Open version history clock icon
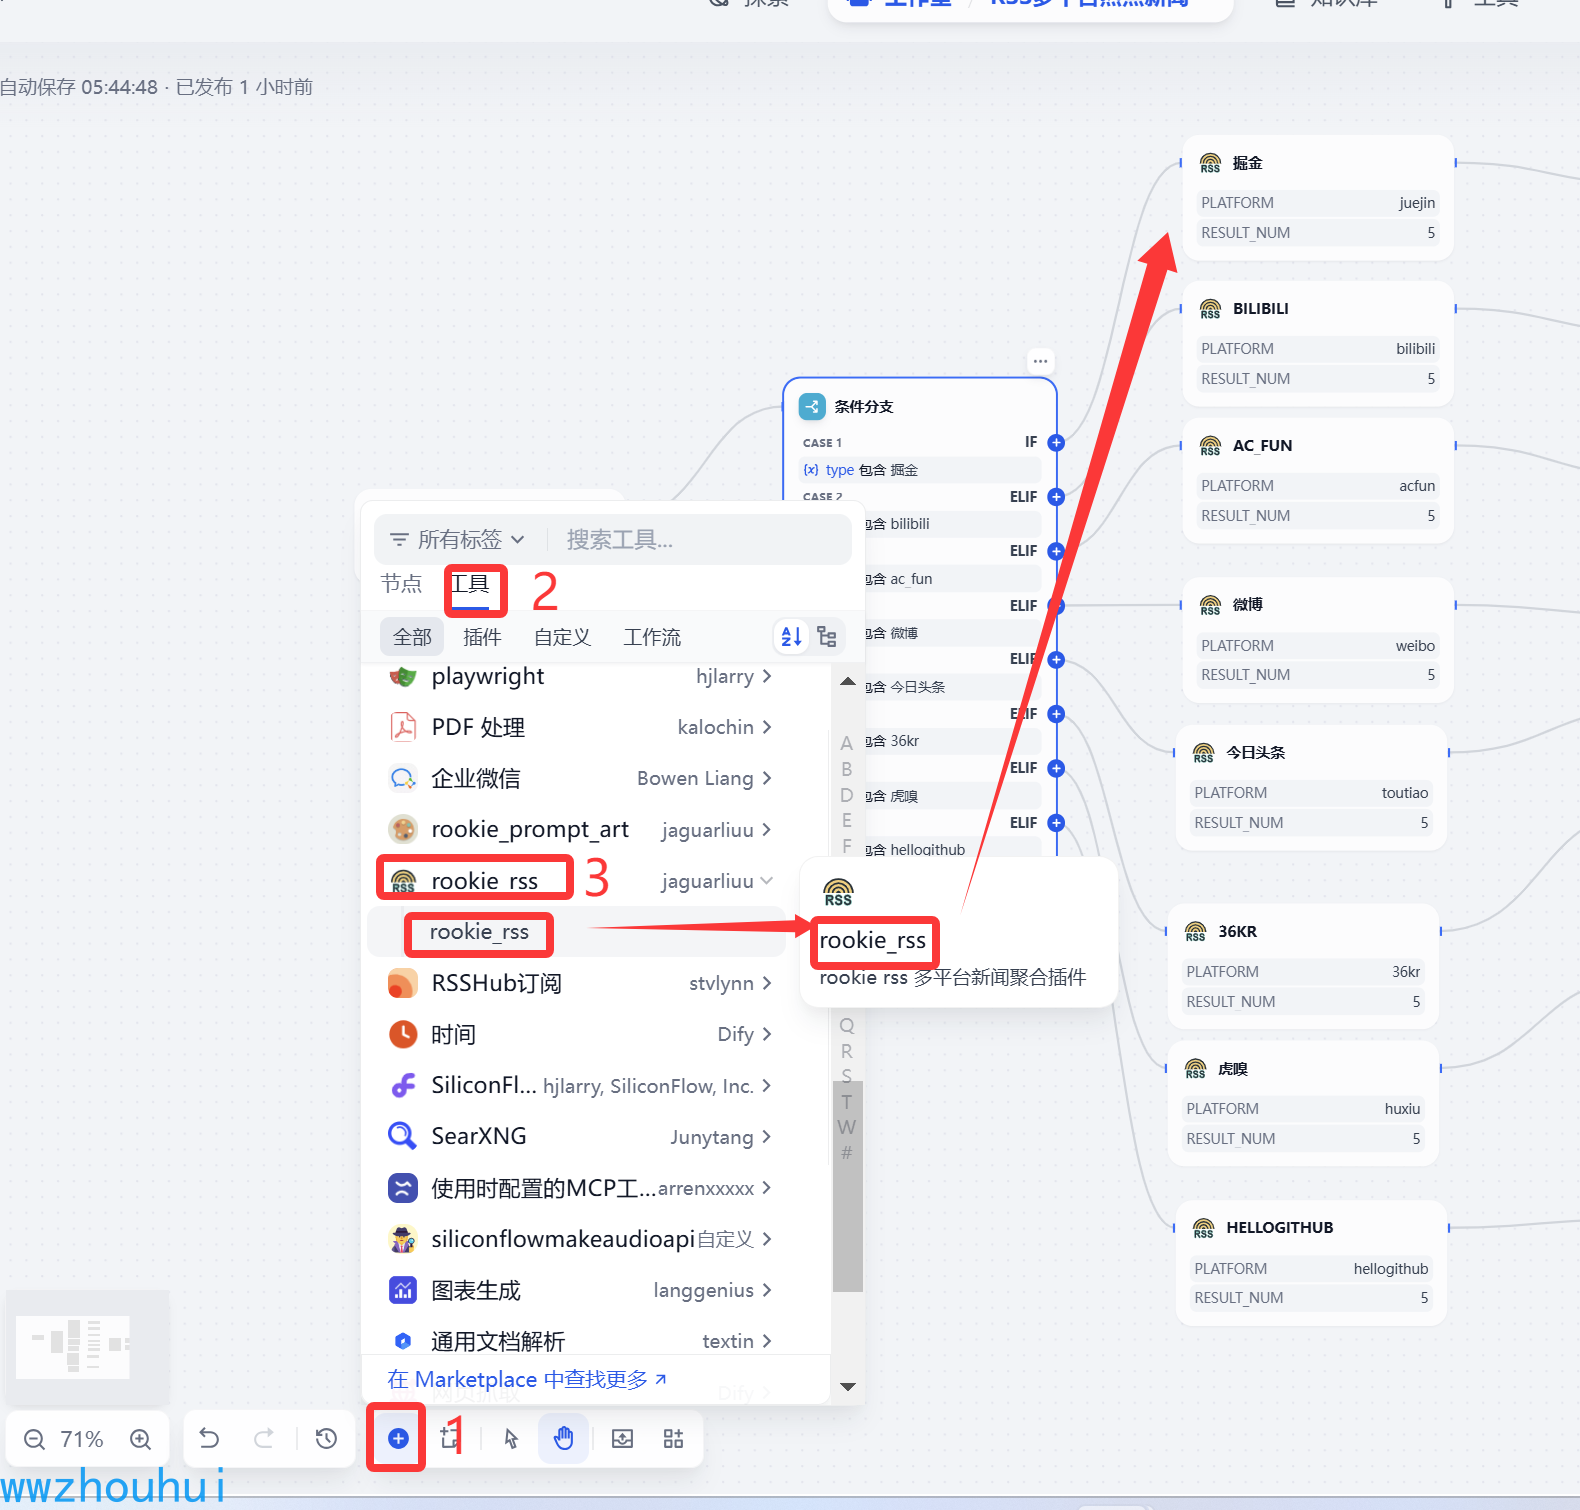Viewport: 1580px width, 1510px height. click(326, 1438)
